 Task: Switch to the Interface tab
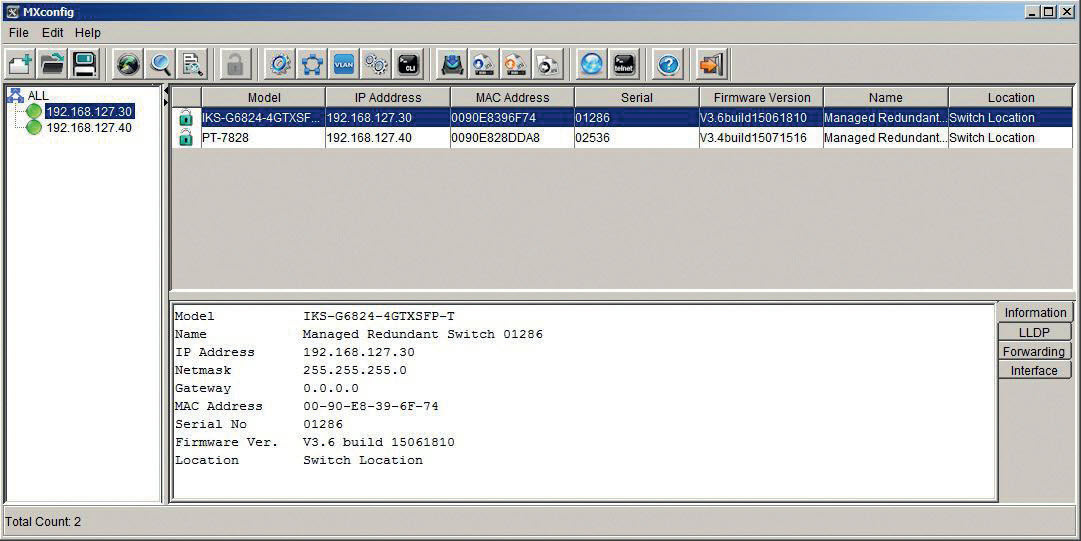coord(1033,370)
